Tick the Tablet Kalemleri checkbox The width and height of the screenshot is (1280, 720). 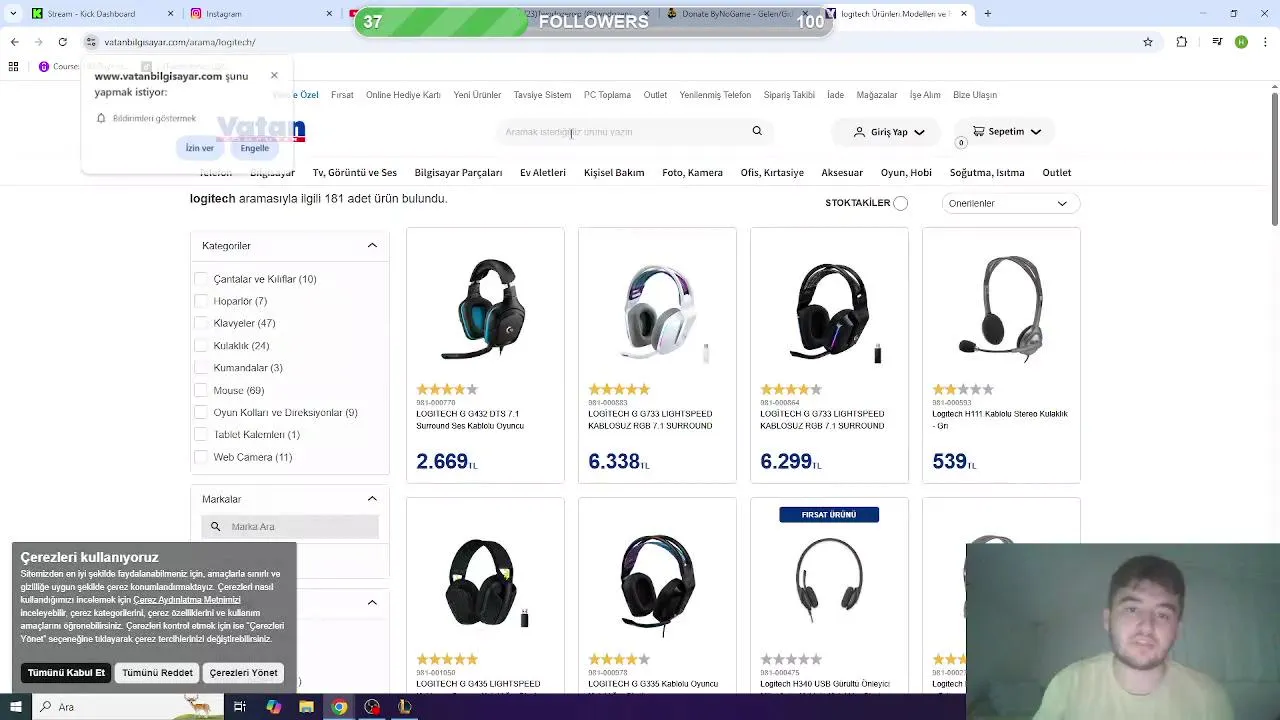pyautogui.click(x=201, y=434)
